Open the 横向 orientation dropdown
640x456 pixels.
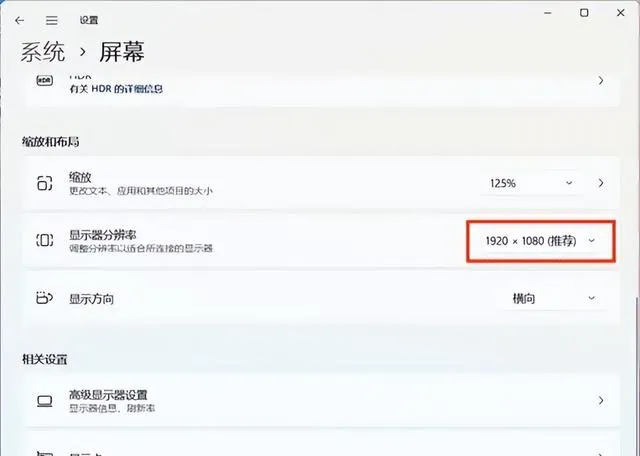point(553,299)
